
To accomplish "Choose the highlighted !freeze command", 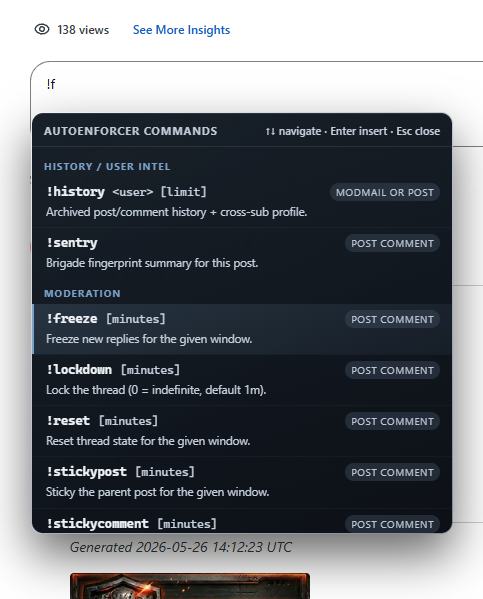I will click(x=242, y=329).
